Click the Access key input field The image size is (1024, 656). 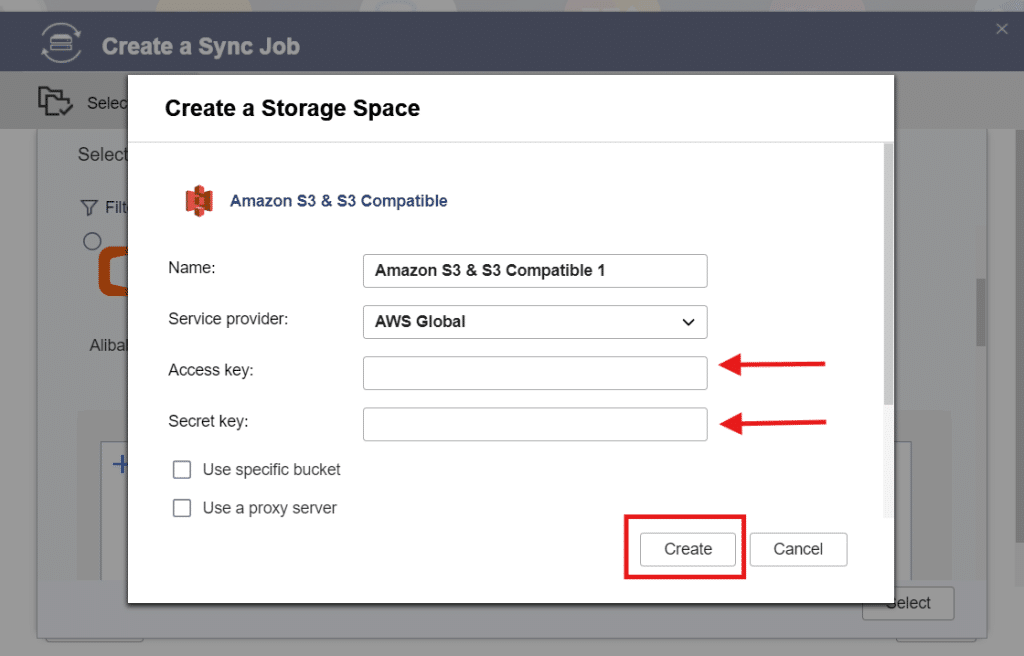coord(534,373)
